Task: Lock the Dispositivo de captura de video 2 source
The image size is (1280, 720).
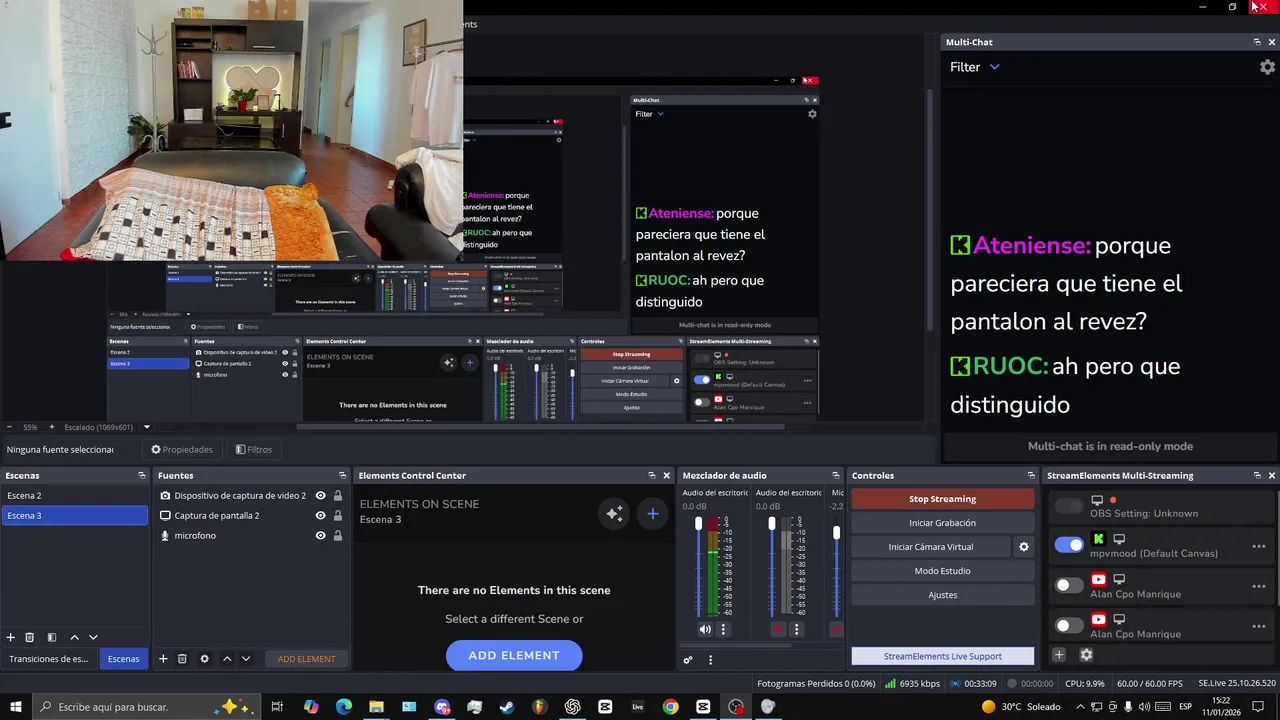Action: tap(338, 495)
